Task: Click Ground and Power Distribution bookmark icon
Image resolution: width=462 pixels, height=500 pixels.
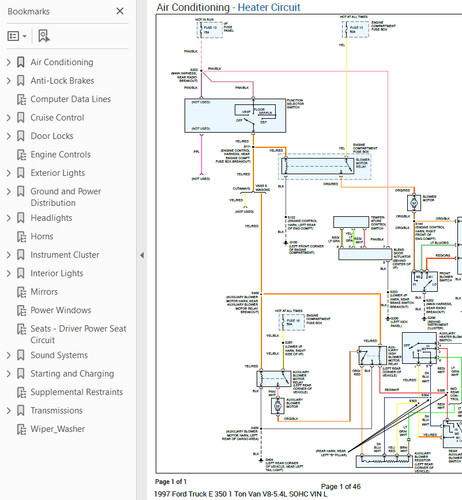Action: pos(21,192)
